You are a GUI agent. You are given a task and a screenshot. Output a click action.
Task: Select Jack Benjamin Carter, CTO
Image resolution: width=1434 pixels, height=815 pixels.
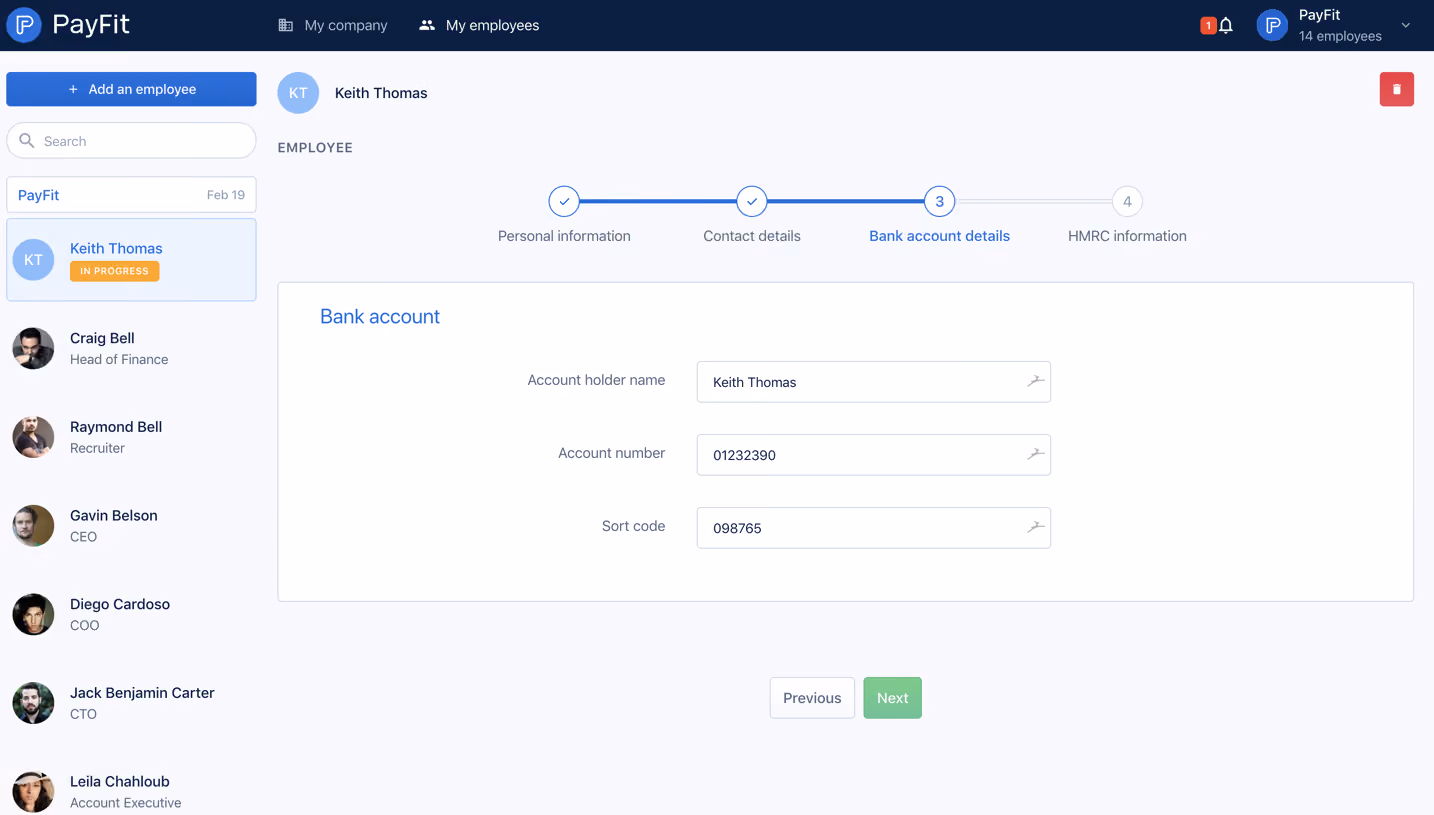131,703
